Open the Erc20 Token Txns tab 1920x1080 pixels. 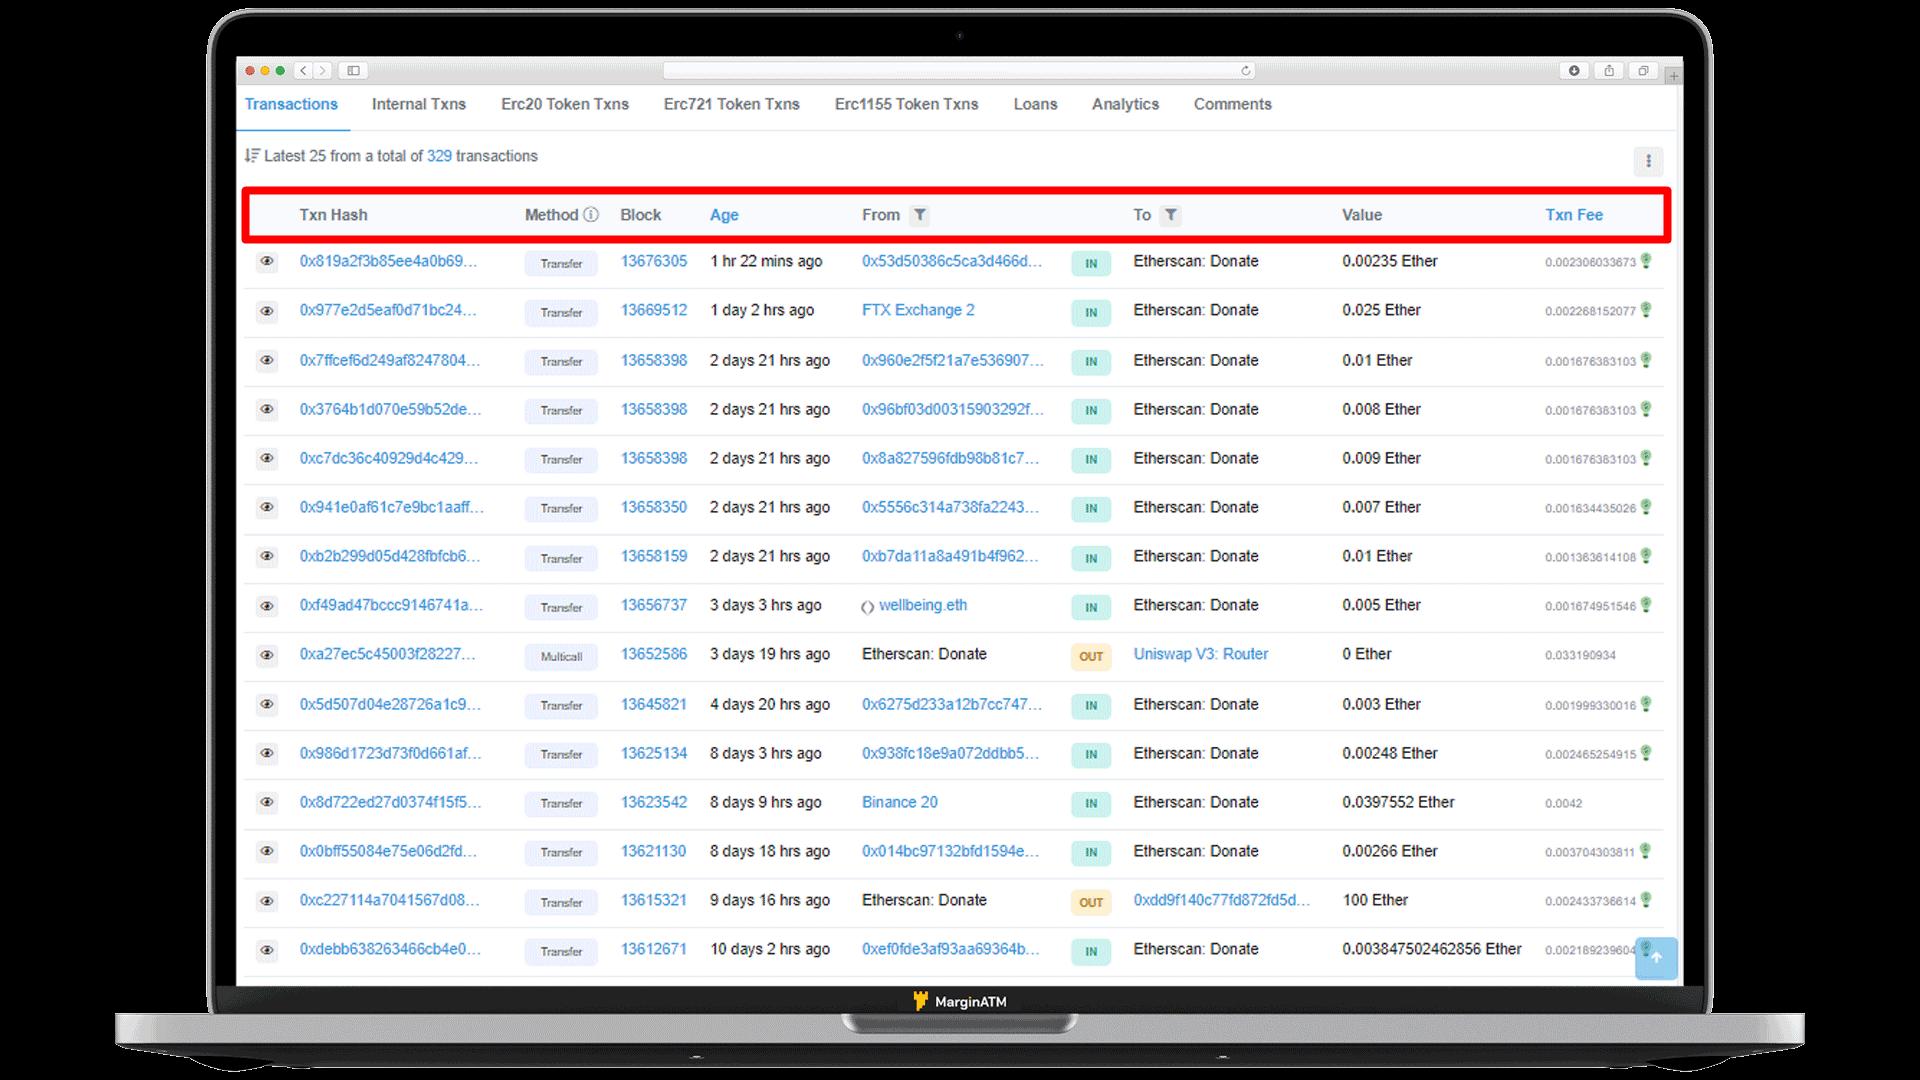565,104
